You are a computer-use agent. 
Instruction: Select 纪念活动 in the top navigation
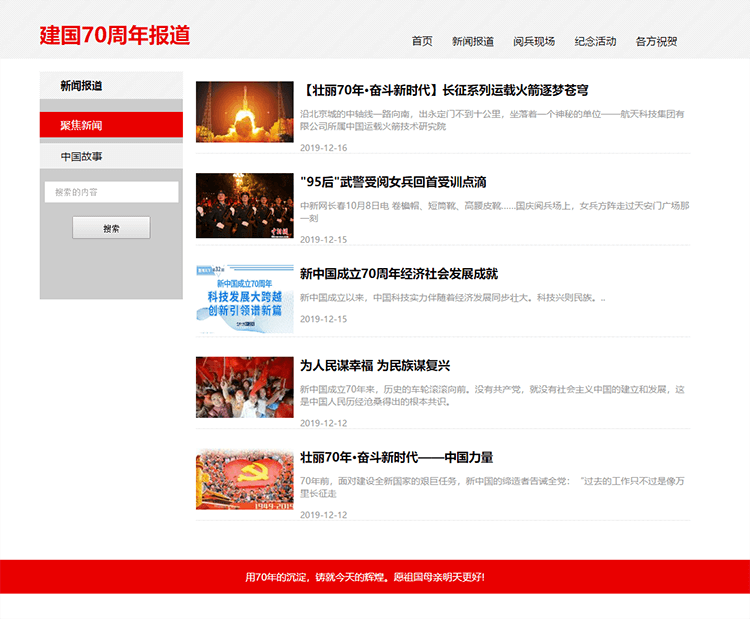pos(595,41)
